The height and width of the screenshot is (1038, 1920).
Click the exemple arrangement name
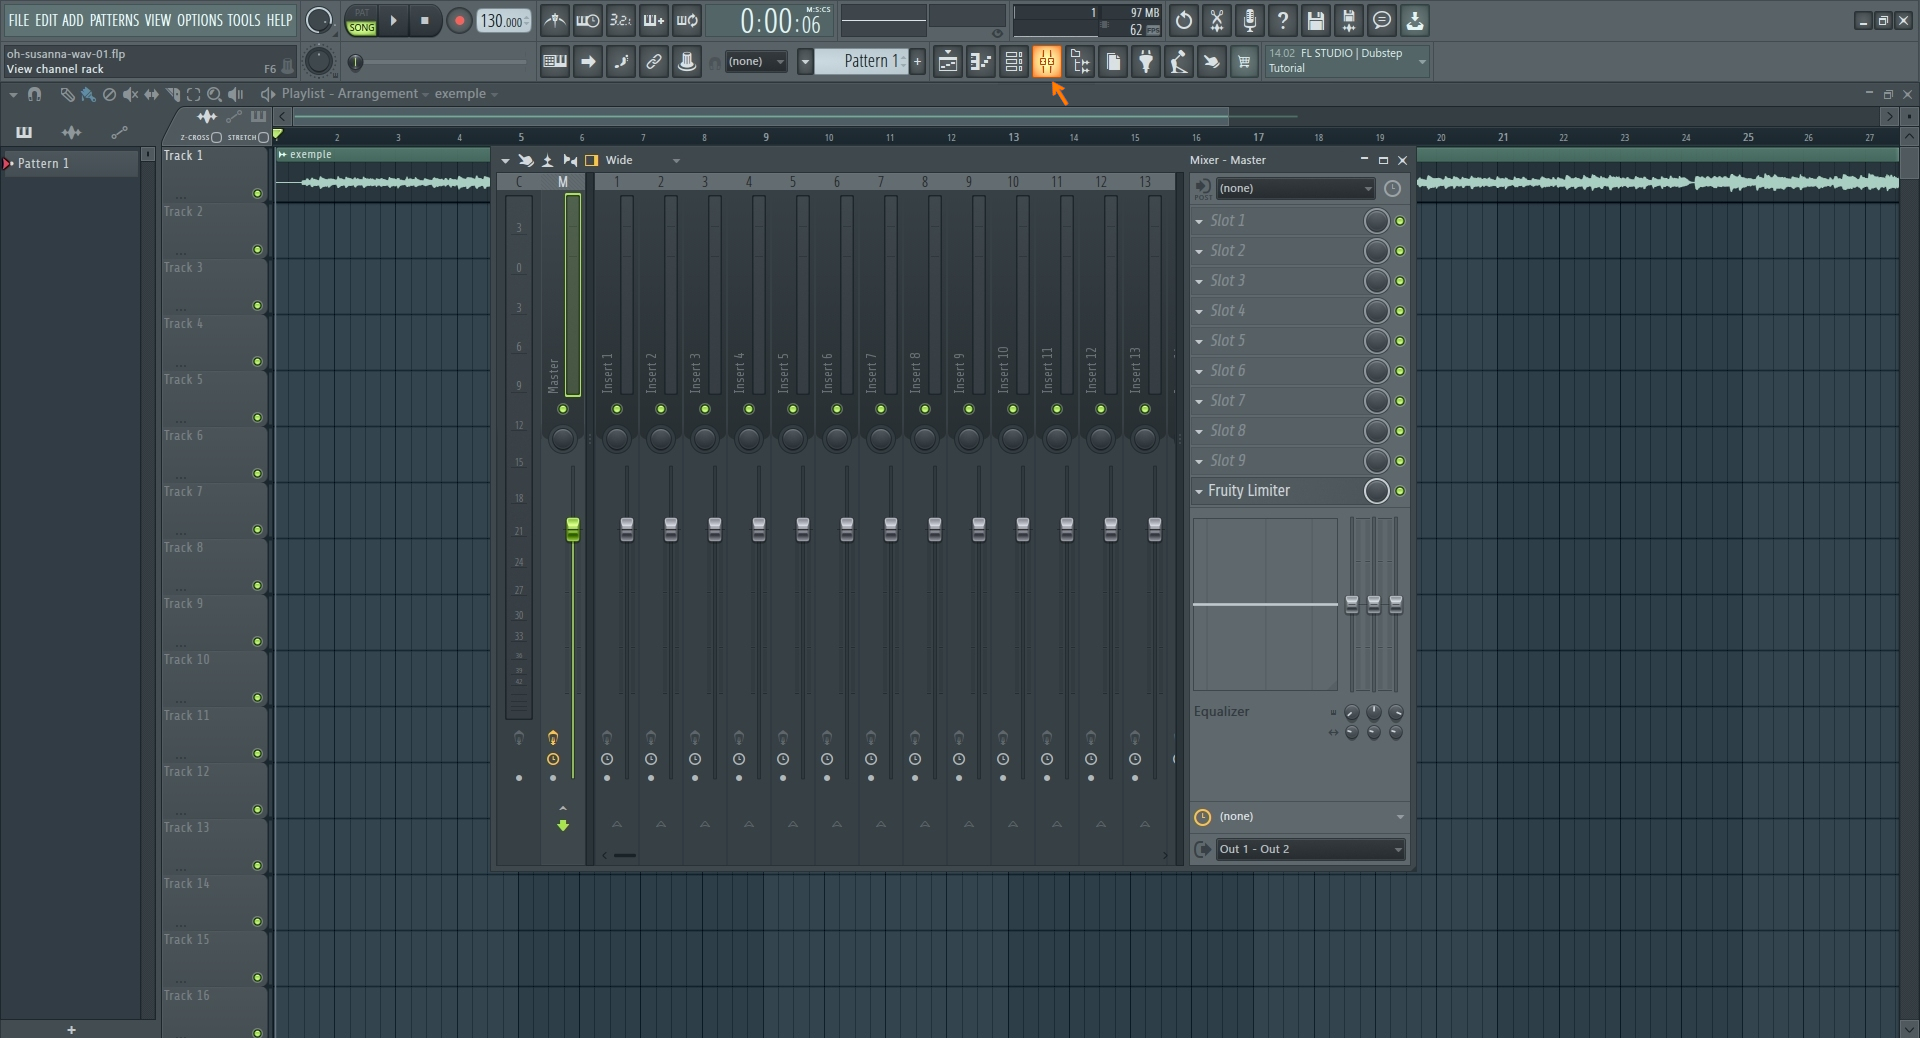pos(460,94)
